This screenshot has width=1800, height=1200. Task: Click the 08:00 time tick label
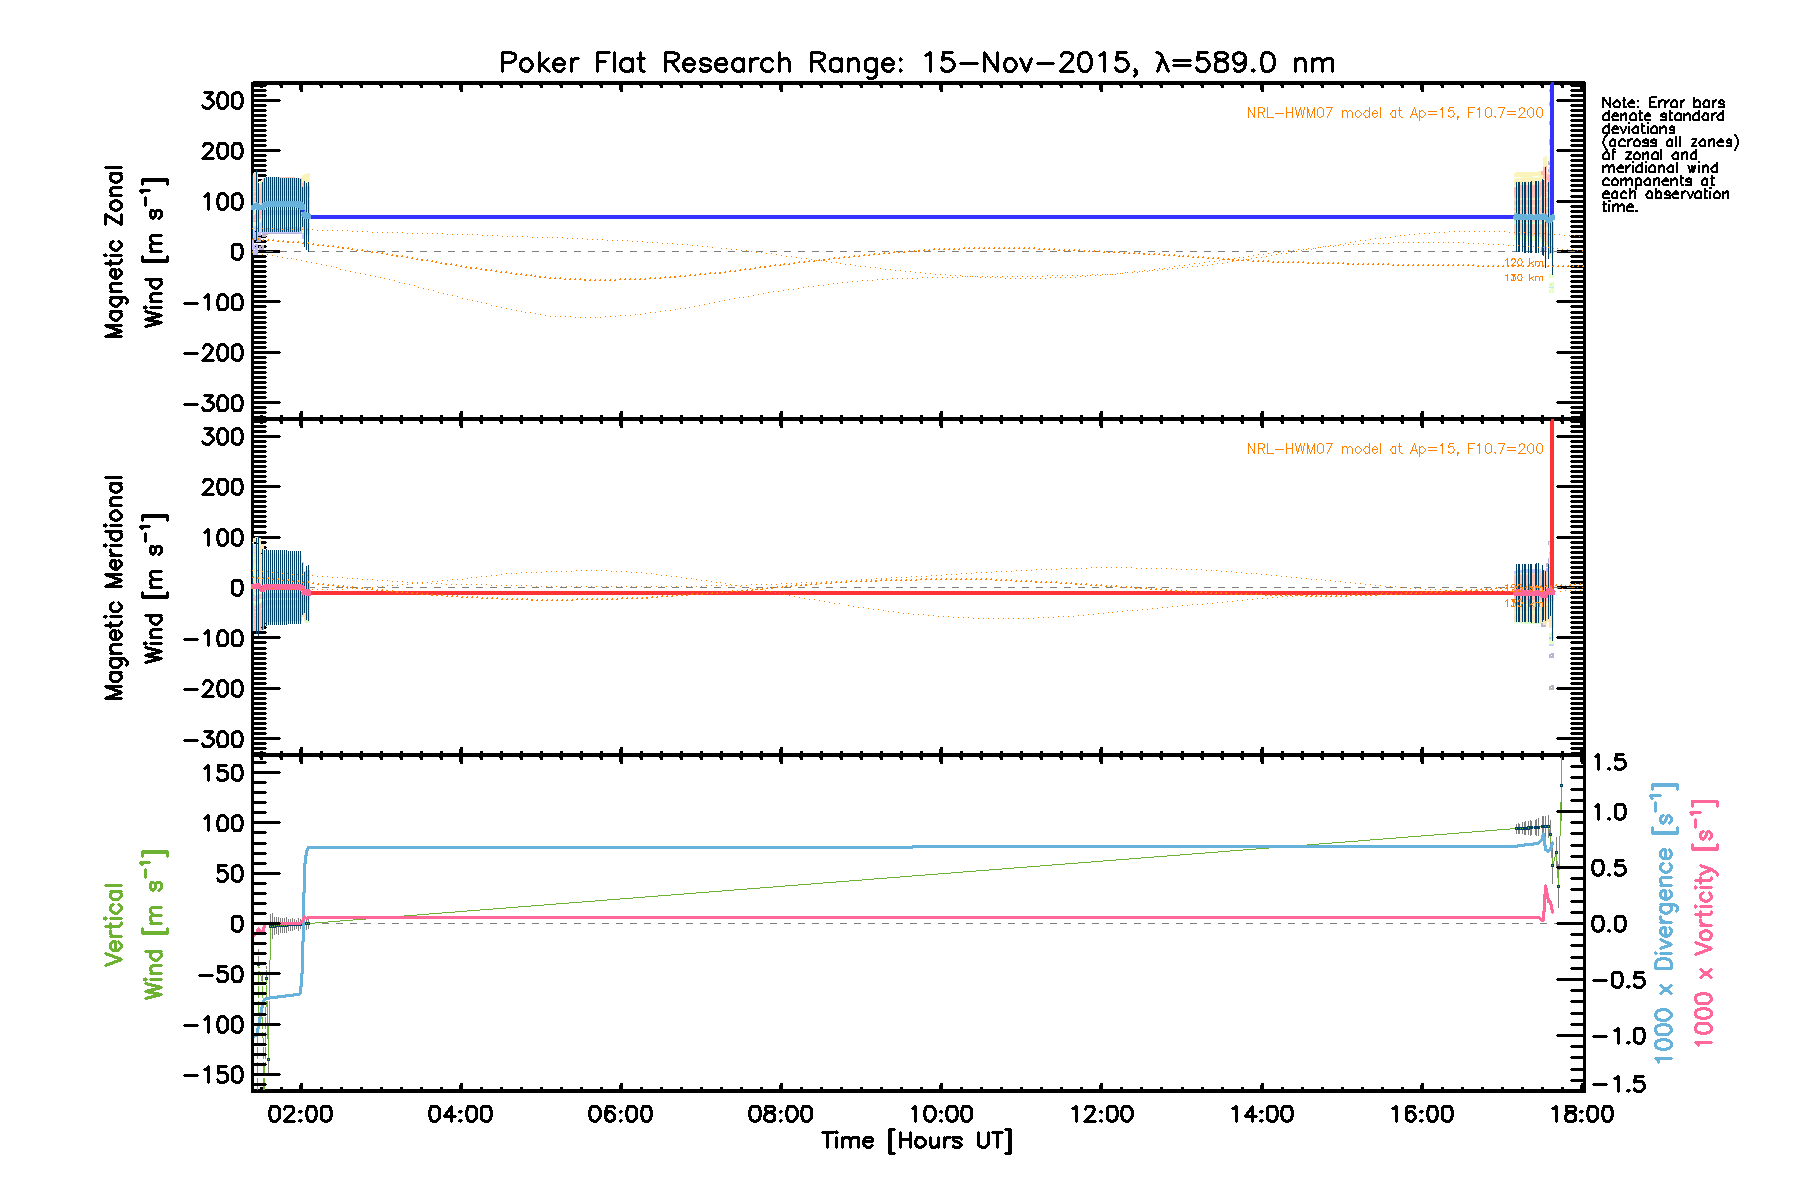[x=780, y=1115]
